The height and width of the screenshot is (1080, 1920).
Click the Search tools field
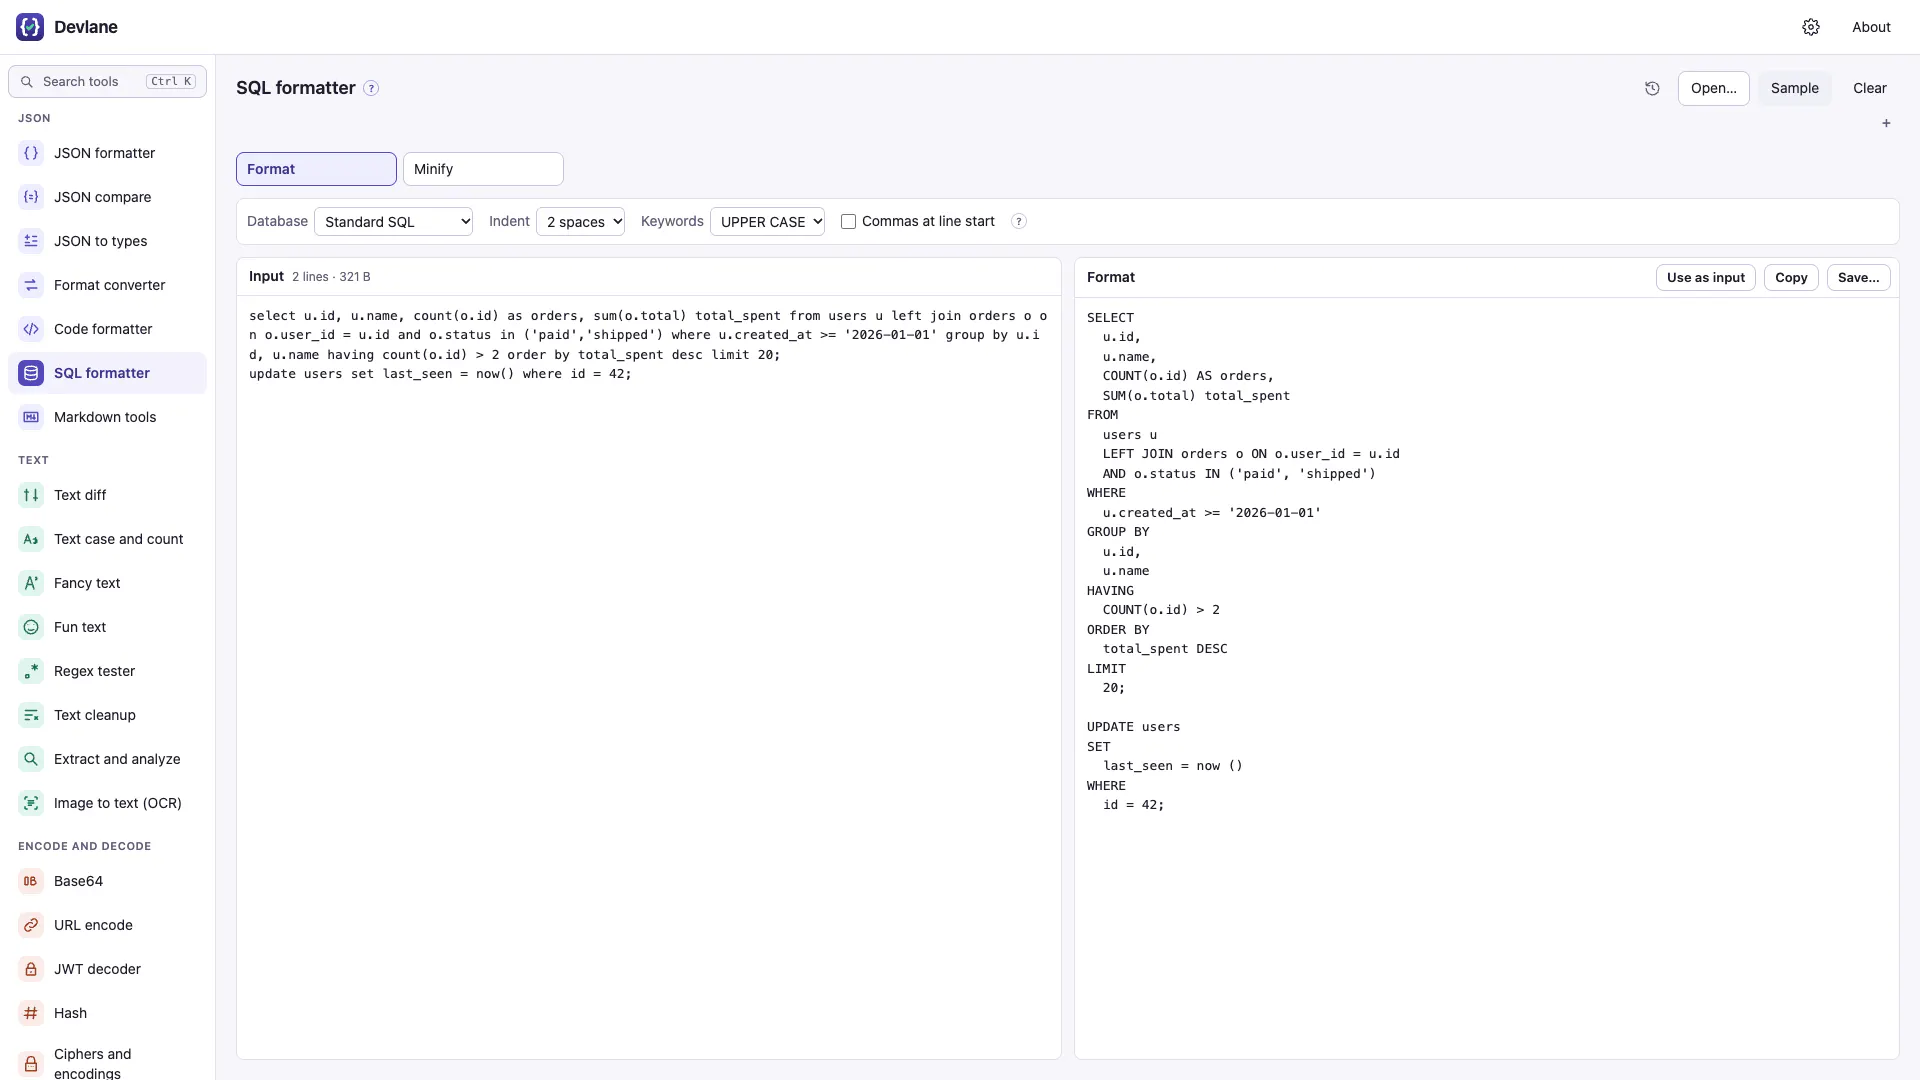click(107, 81)
